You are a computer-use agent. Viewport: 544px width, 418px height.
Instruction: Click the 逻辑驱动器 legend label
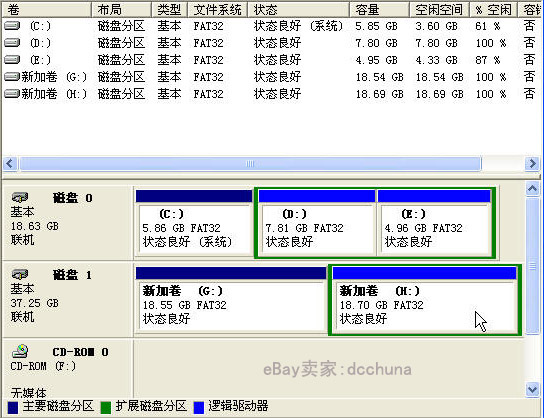pyautogui.click(x=238, y=406)
